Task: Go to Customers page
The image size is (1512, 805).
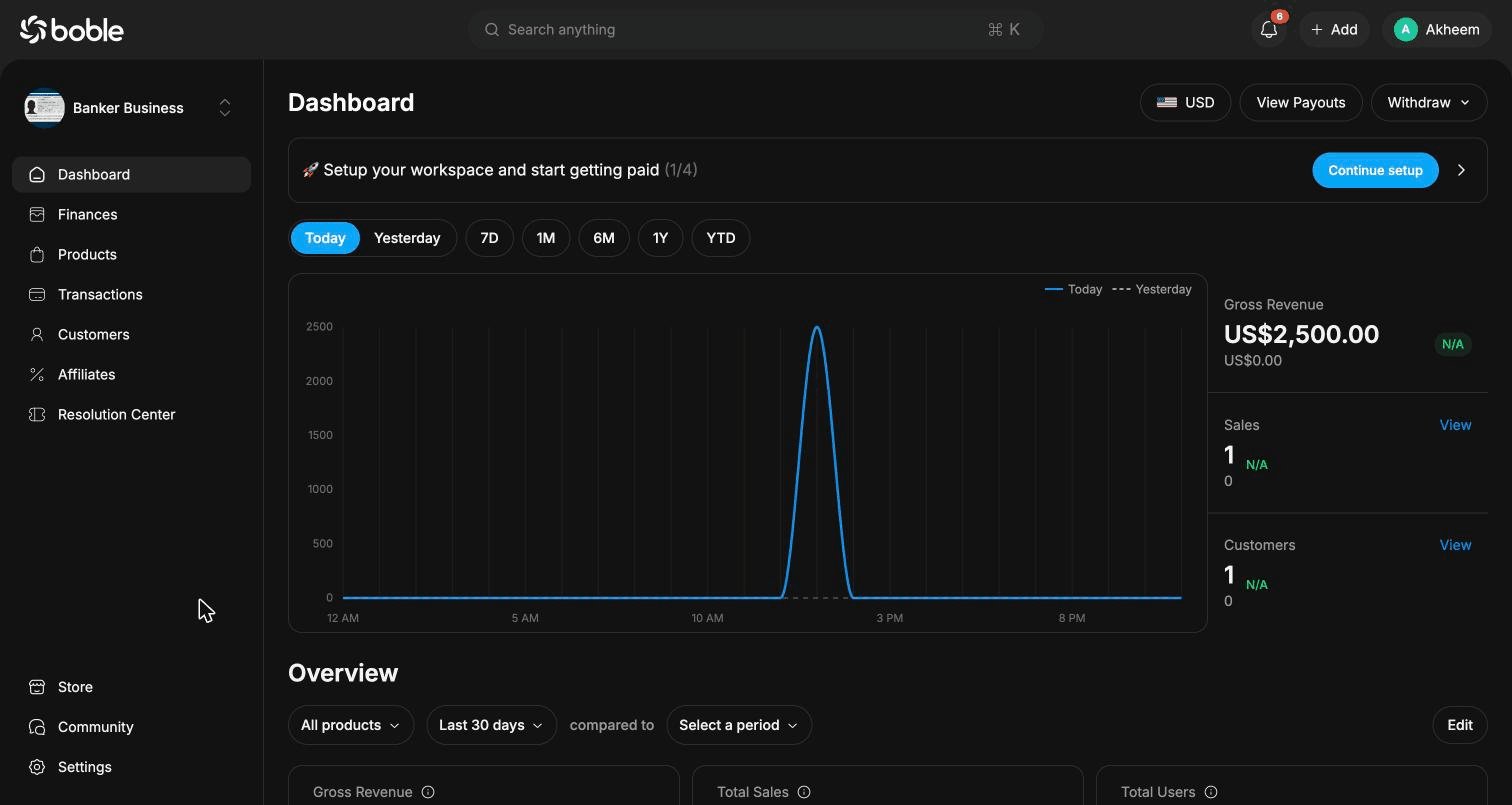Action: (131, 334)
